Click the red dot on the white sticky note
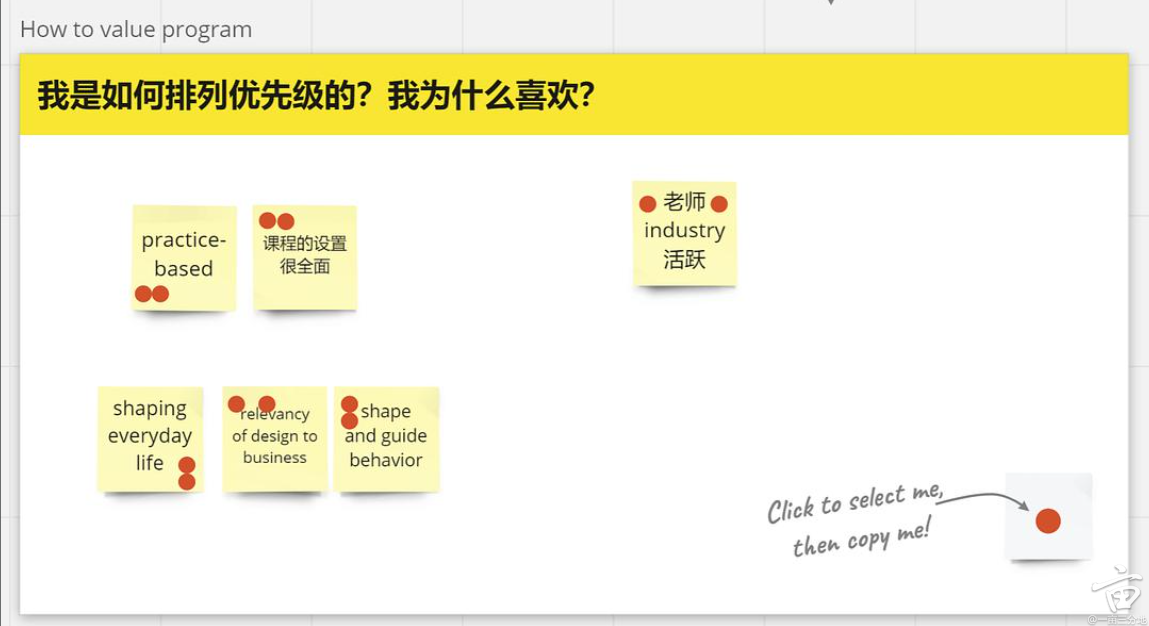The width and height of the screenshot is (1149, 626). 1047,521
